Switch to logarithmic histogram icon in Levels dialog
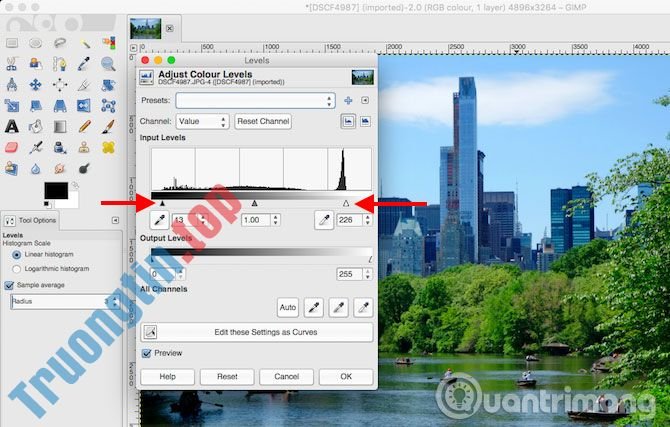 pos(365,121)
